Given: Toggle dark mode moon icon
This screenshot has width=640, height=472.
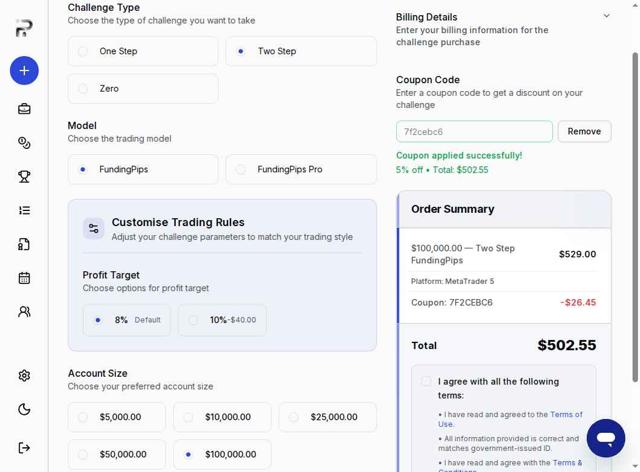Looking at the screenshot, I should 24,409.
